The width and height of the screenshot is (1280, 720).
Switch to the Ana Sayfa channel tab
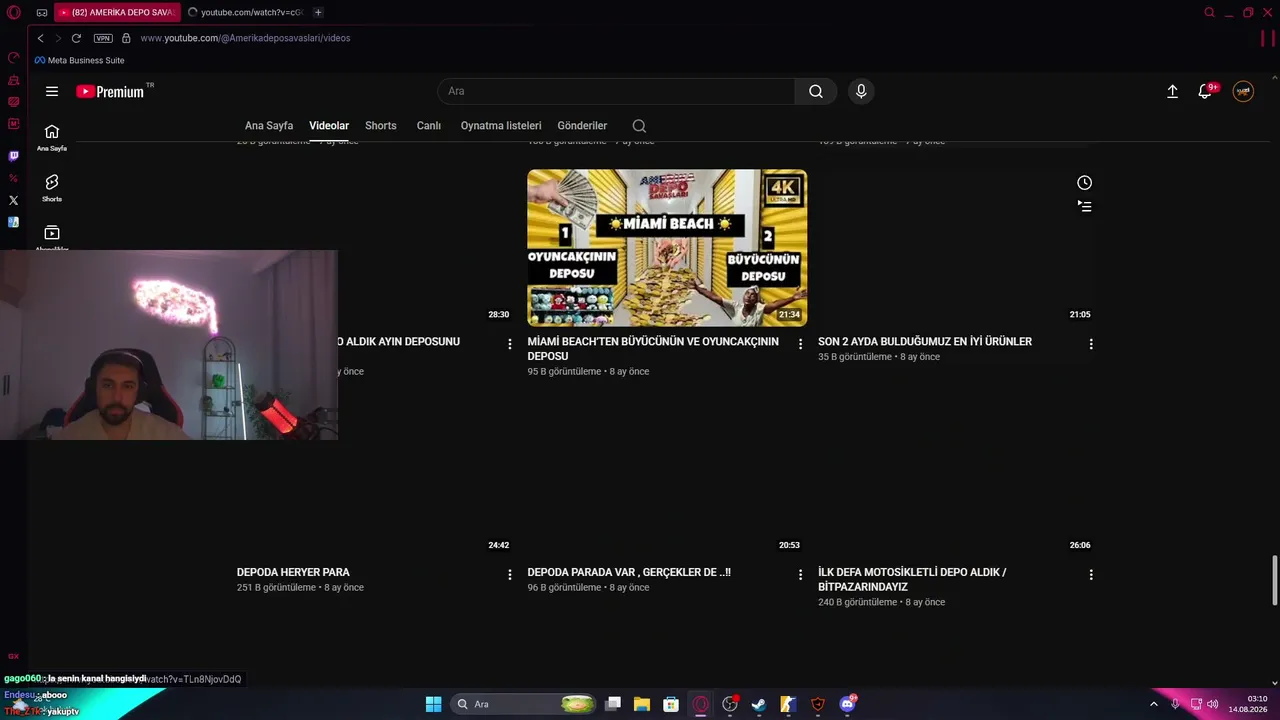click(x=269, y=126)
